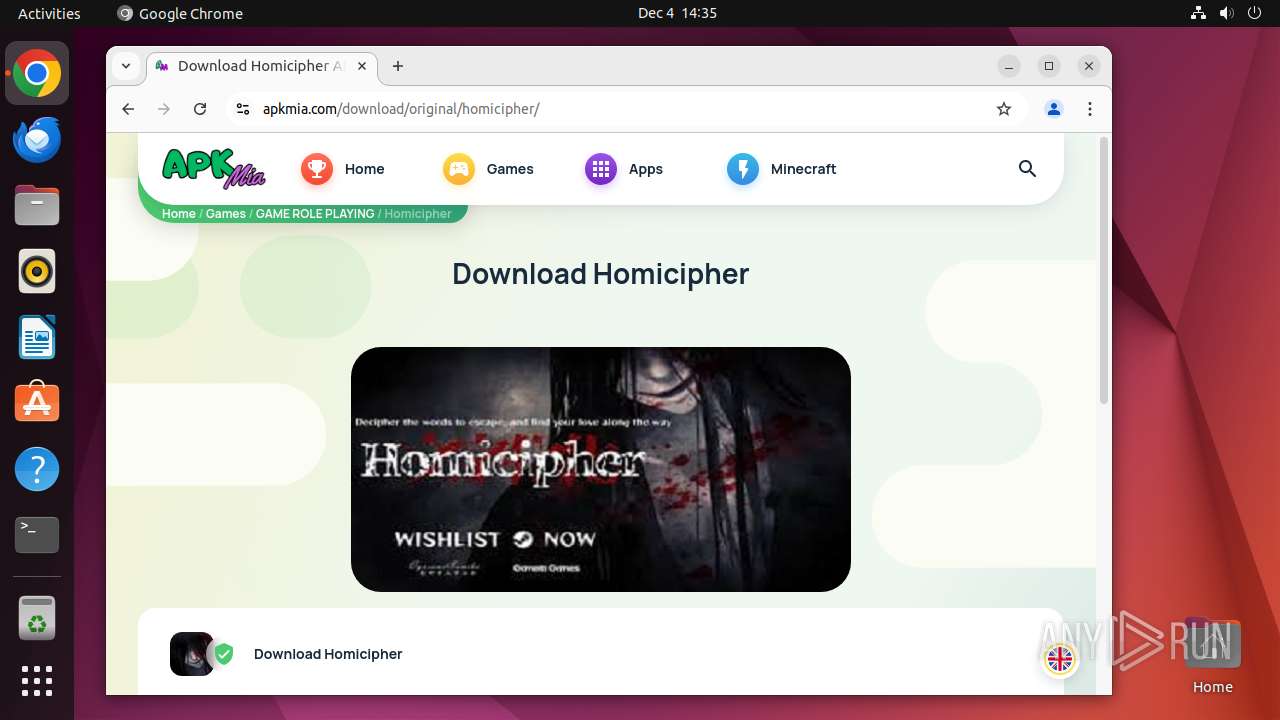This screenshot has height=720, width=1280.
Task: Click Homicipher breadcrumb text
Action: click(x=418, y=214)
